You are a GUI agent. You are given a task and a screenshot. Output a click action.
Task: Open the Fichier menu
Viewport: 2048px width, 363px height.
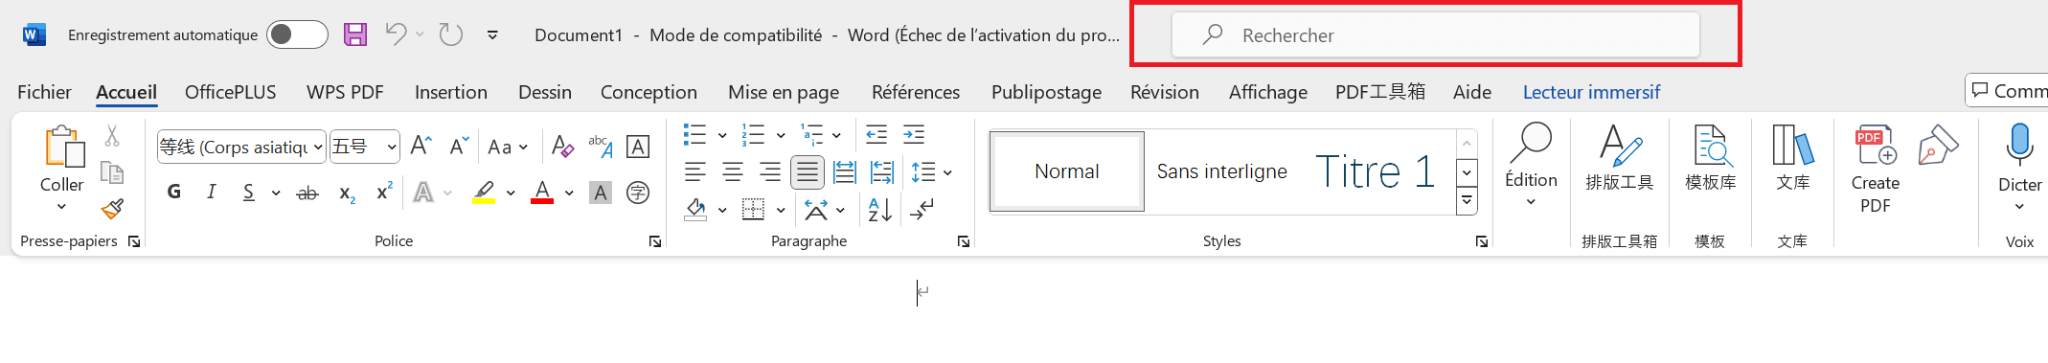click(x=44, y=92)
